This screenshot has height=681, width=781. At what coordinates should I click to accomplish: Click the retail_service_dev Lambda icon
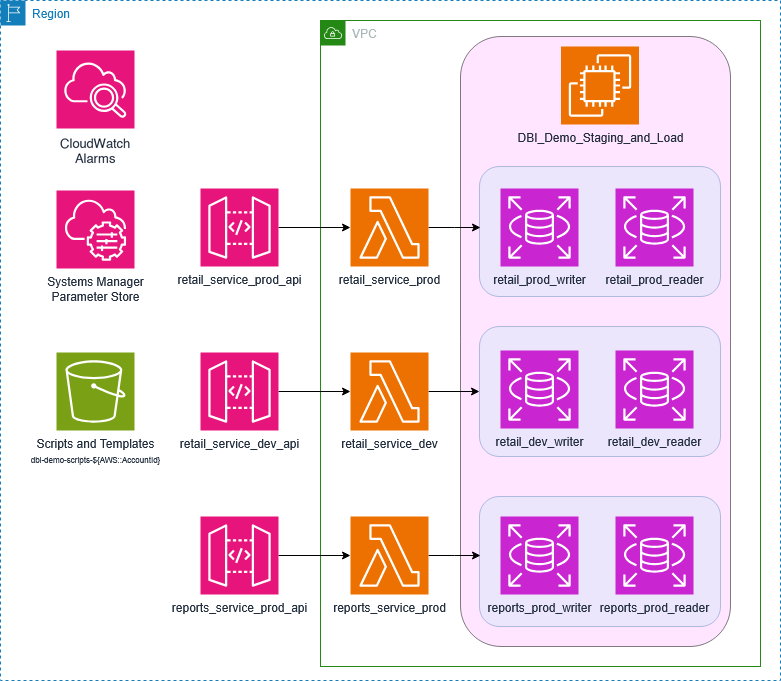tap(390, 392)
